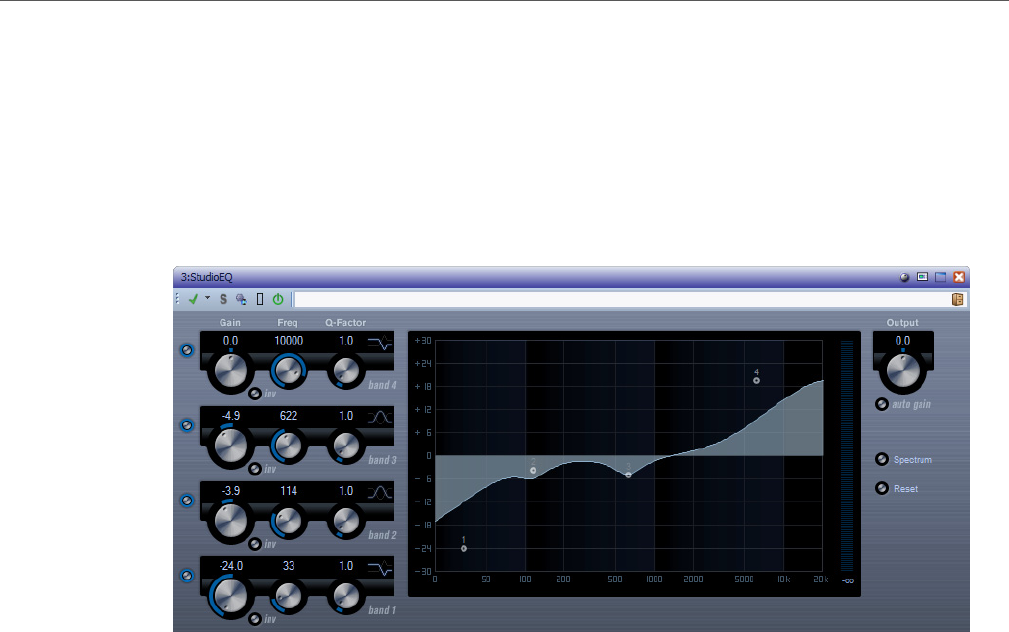Screen dimensions: 1009x632
Task: Click the toolbar drag handle dots
Action: (x=177, y=299)
